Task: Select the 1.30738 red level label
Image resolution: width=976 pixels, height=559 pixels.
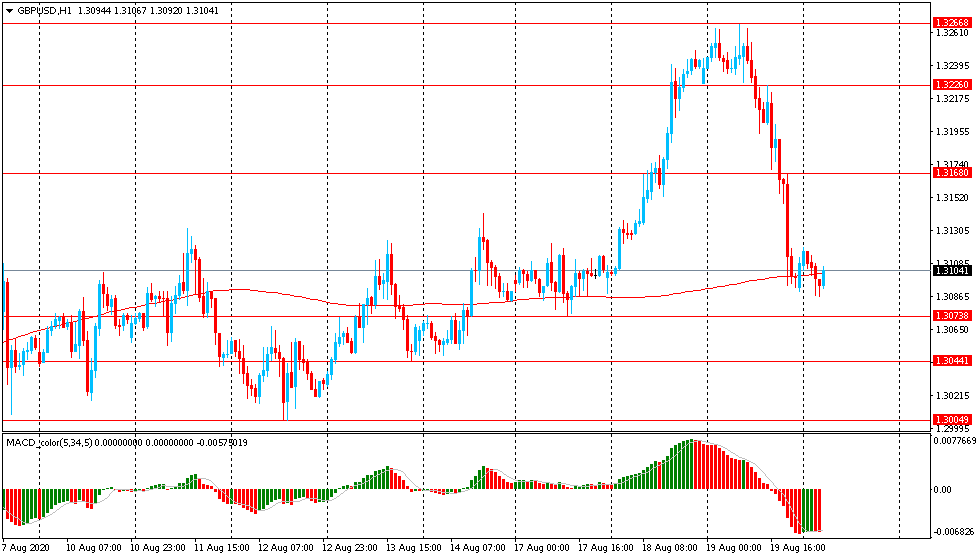Action: click(x=952, y=316)
